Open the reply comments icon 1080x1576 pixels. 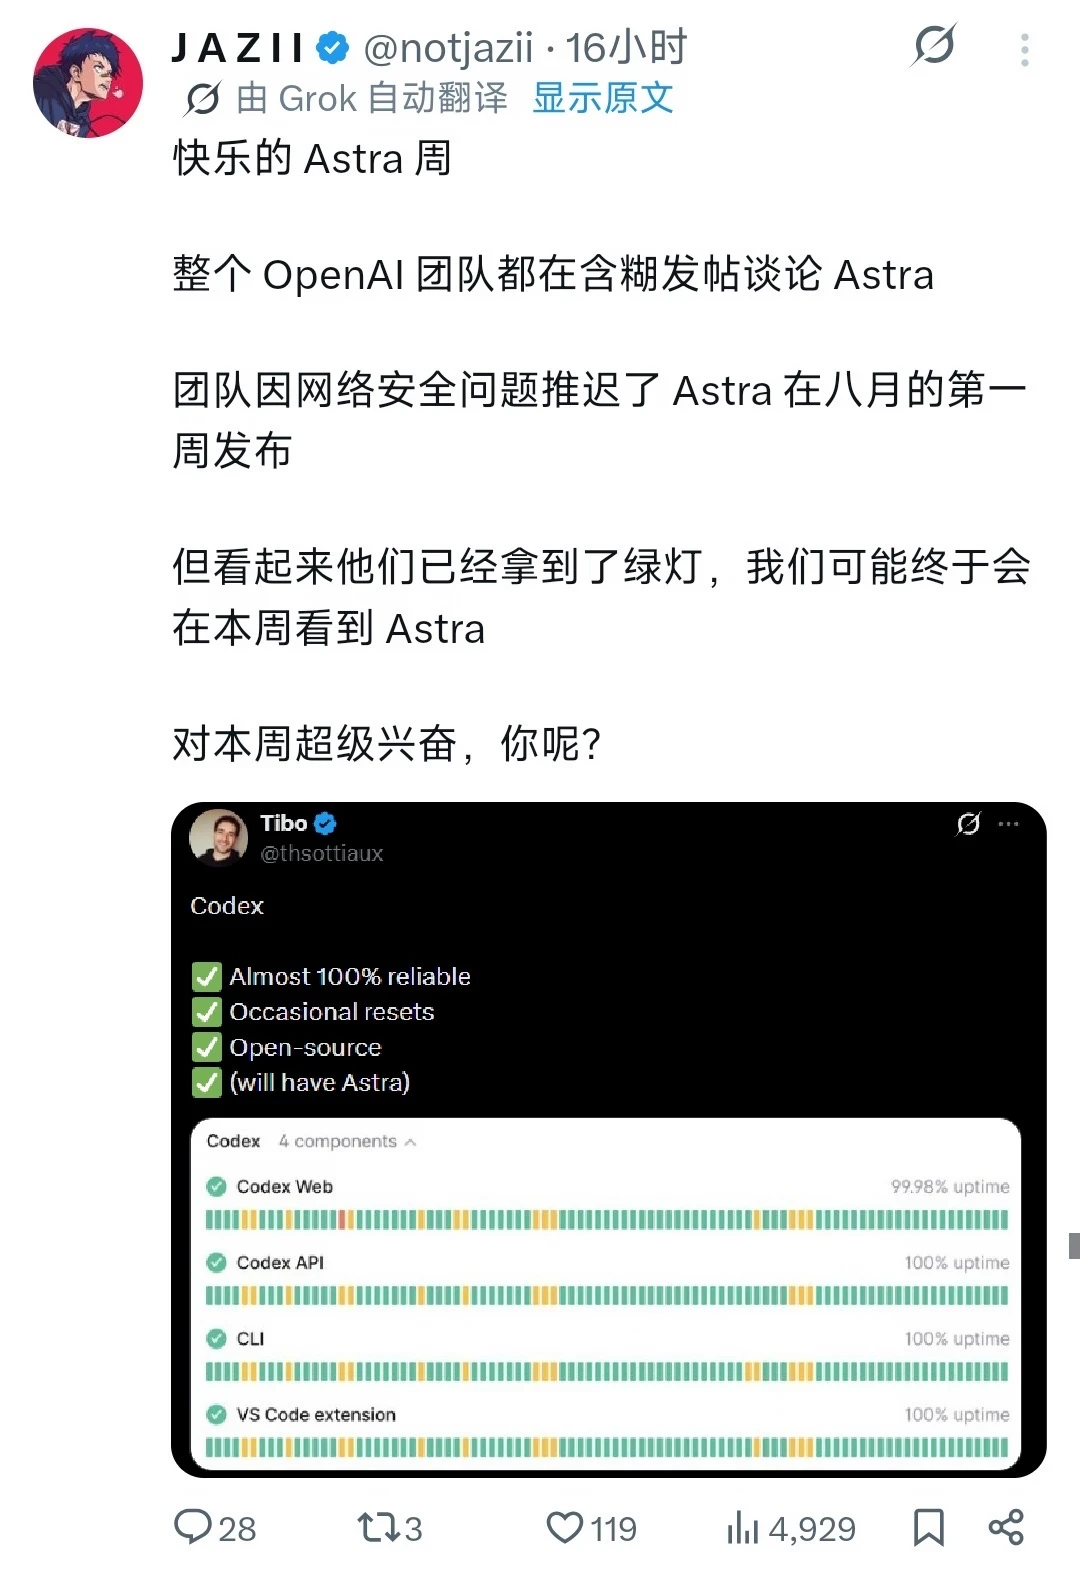192,1527
